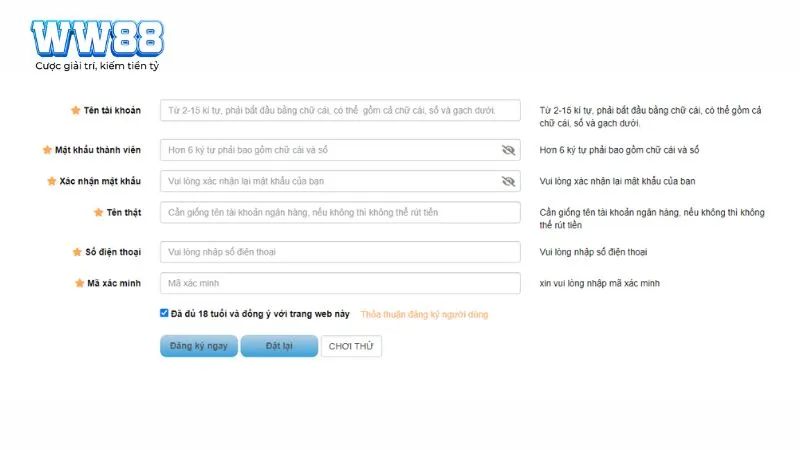
Task: Focus the Mã xác minh input field
Action: pos(340,283)
